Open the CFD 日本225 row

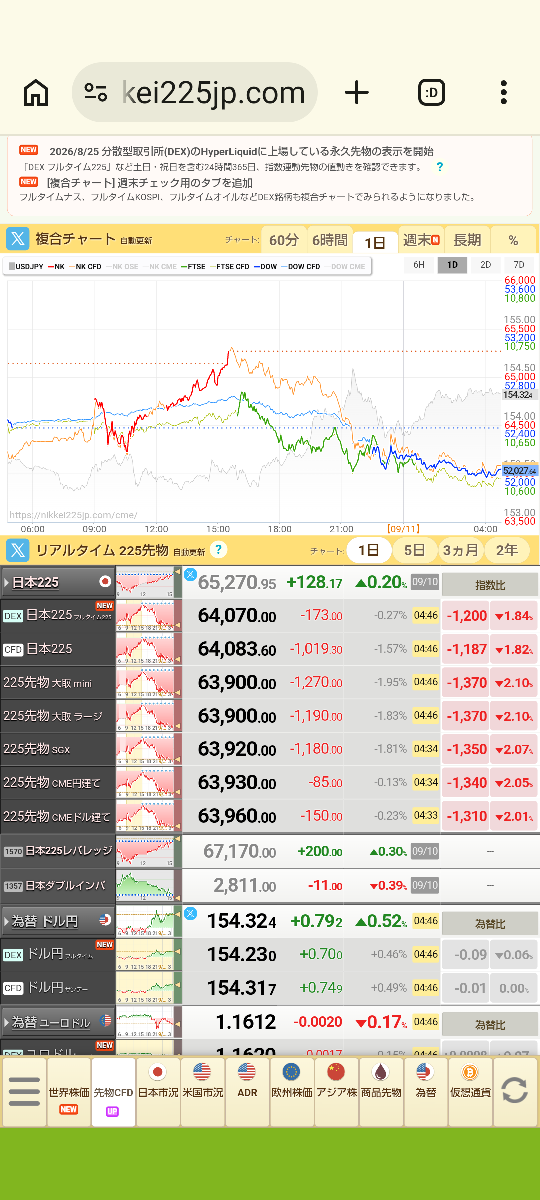(x=270, y=650)
